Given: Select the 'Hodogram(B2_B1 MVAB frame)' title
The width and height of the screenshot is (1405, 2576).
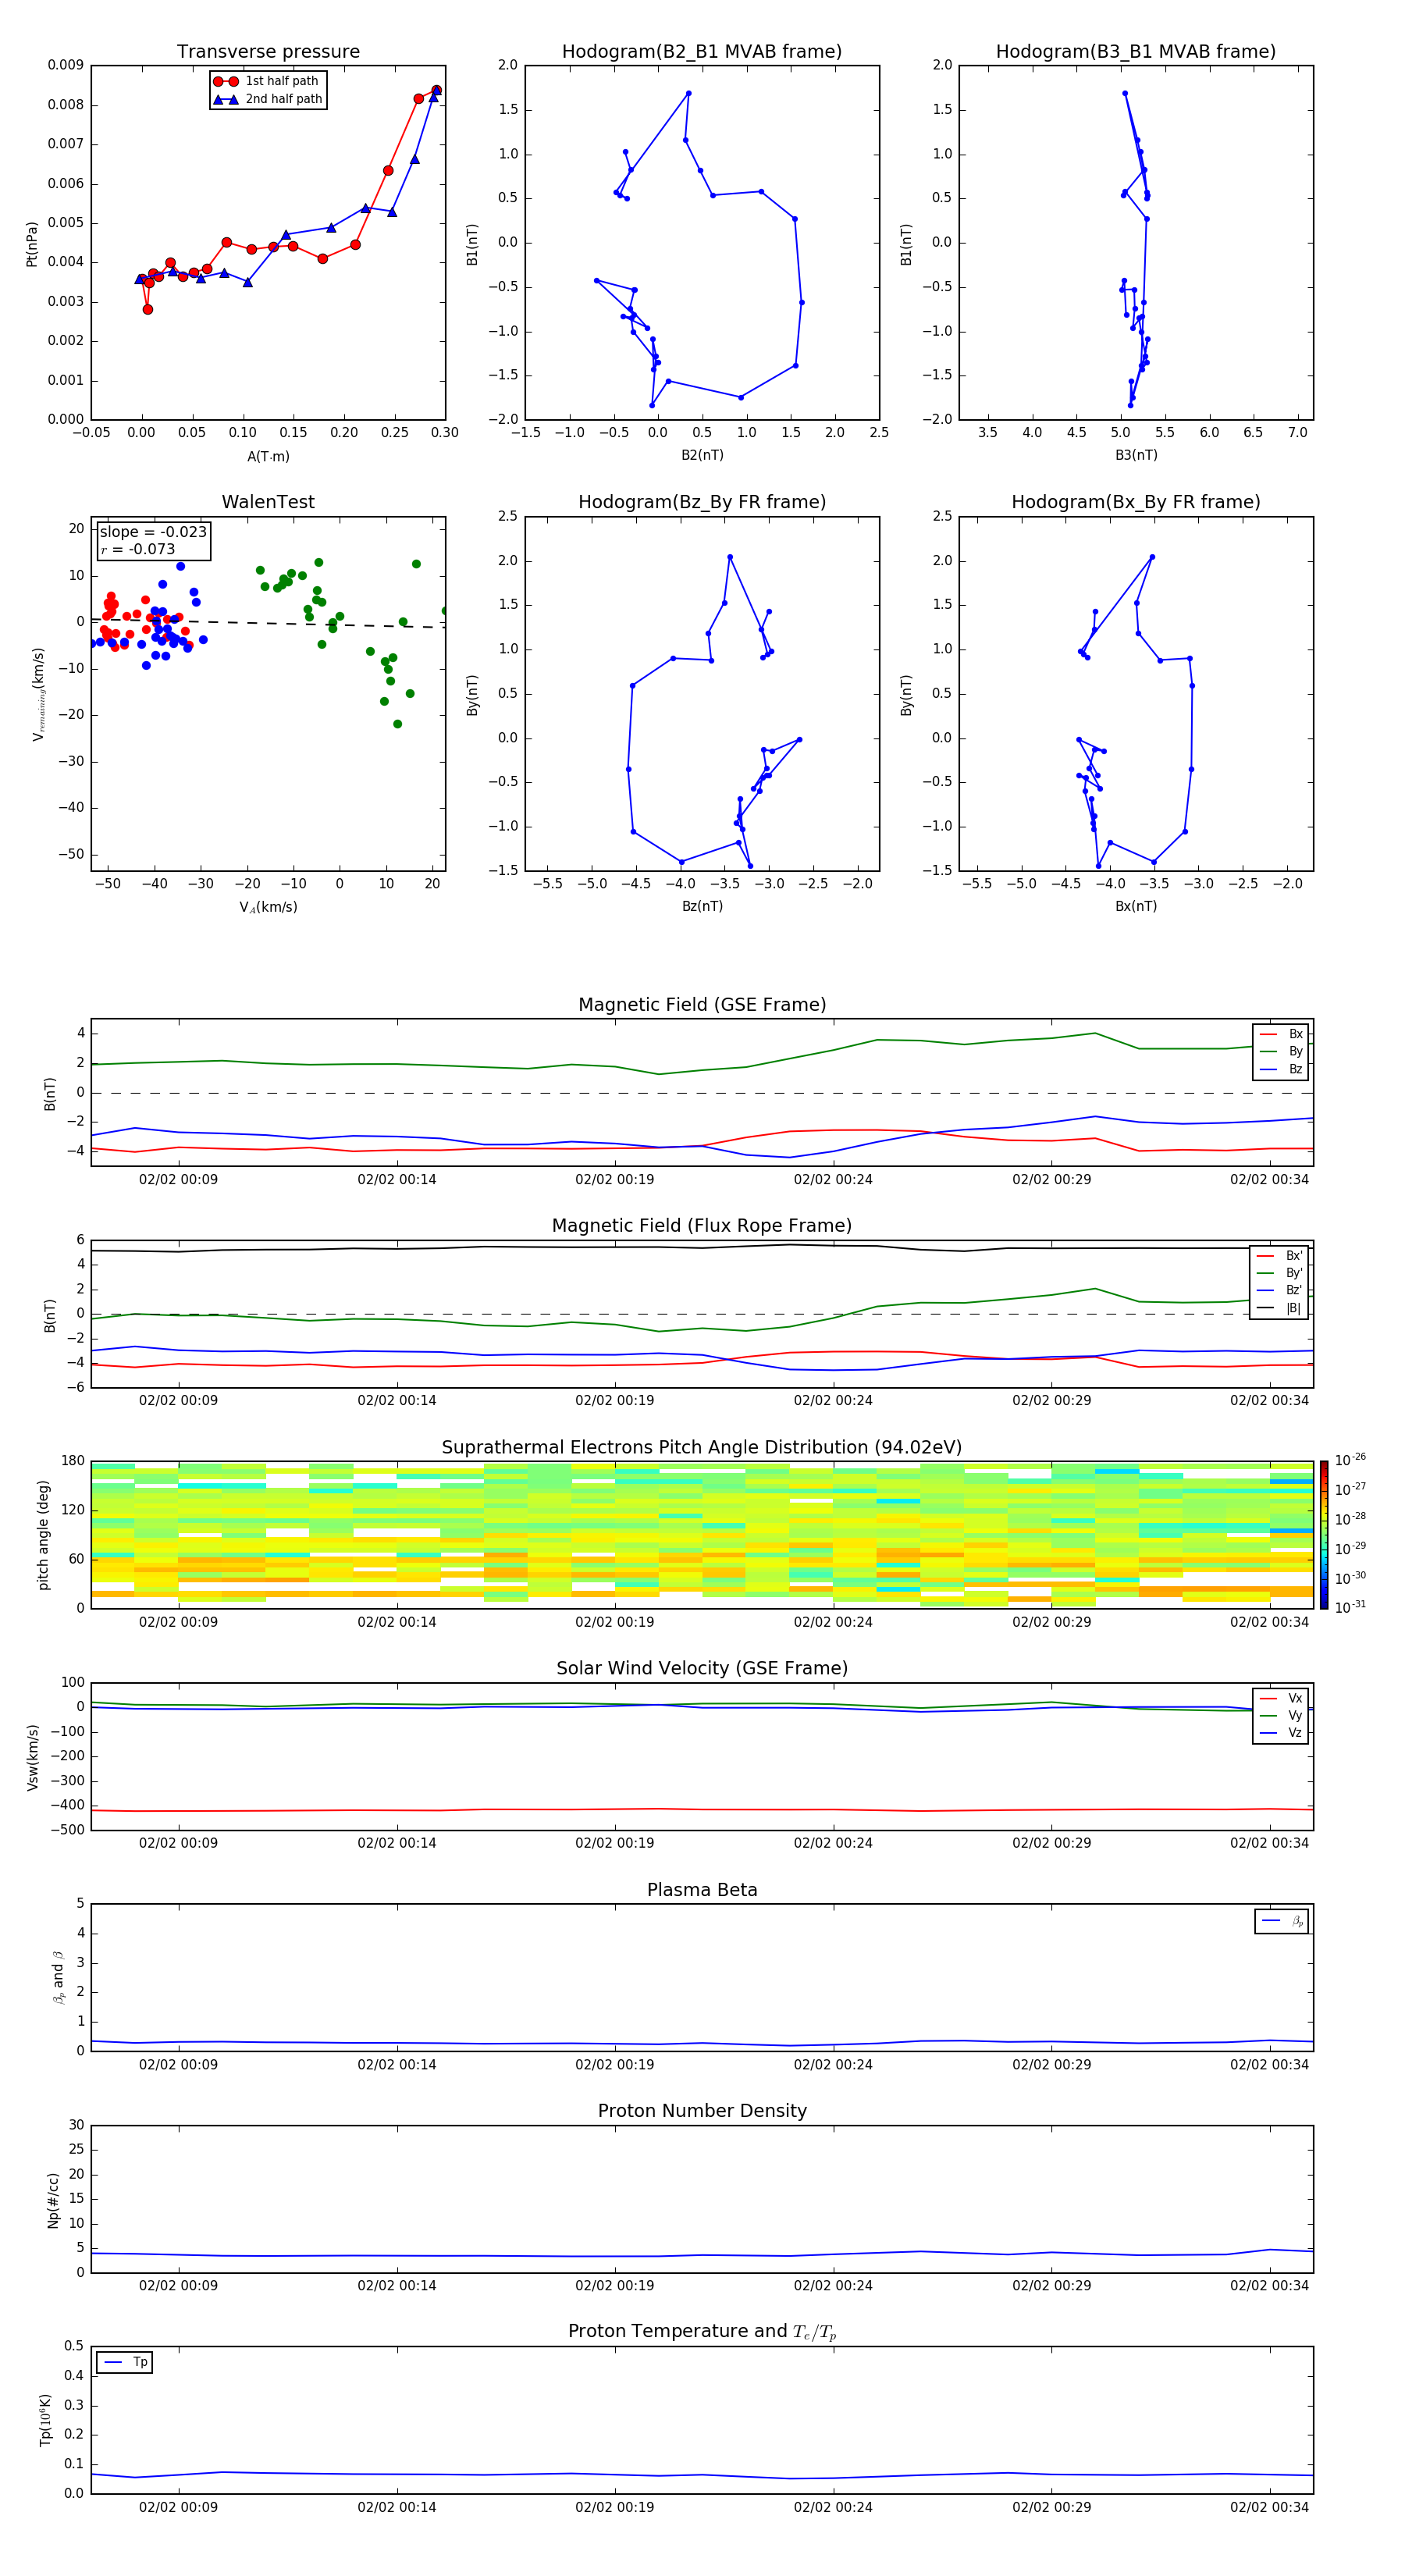Looking at the screenshot, I should point(702,52).
